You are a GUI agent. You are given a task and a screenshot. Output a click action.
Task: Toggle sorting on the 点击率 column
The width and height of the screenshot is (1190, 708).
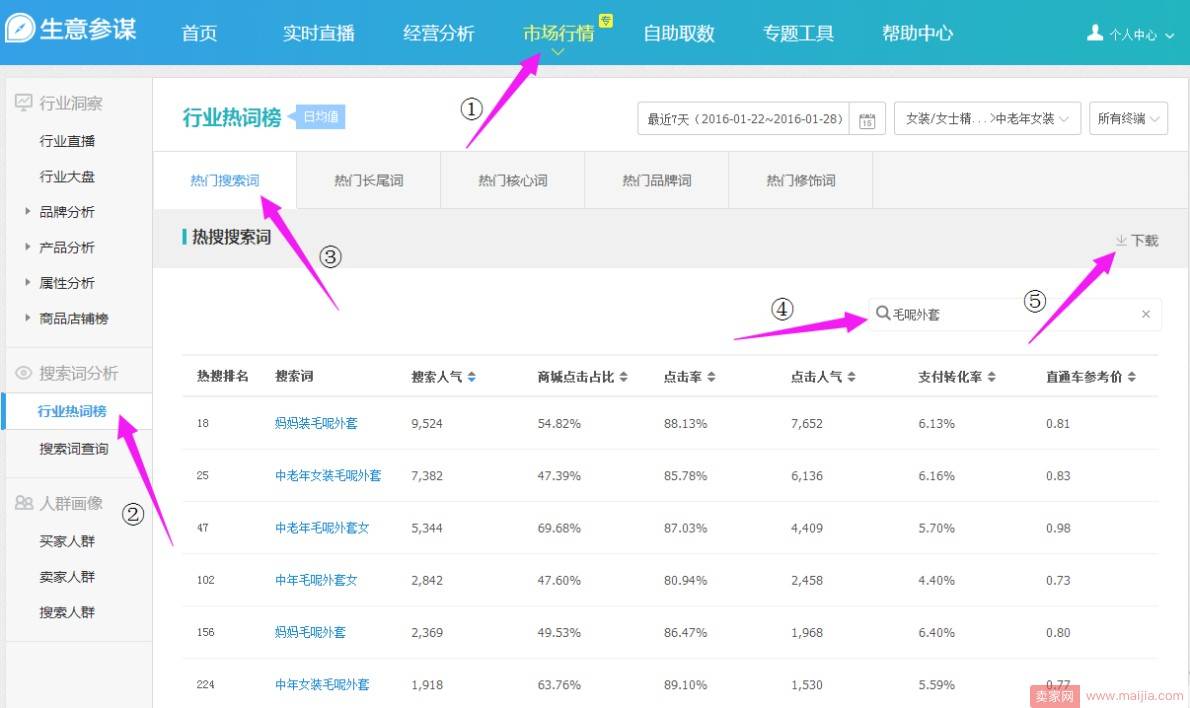710,377
